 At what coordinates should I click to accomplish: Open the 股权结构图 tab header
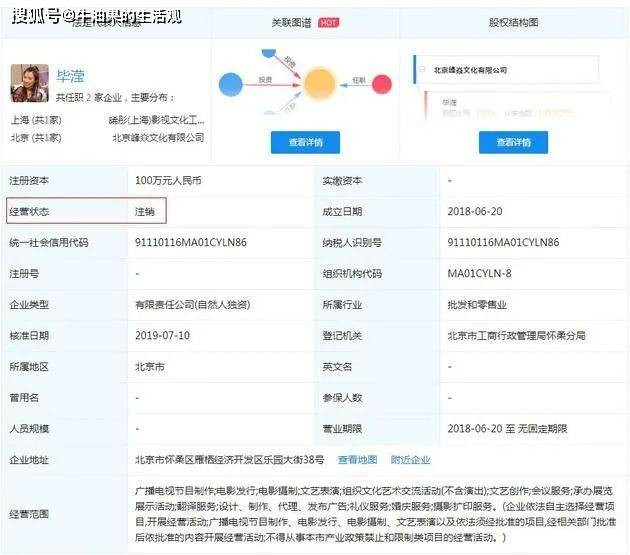pyautogui.click(x=513, y=23)
